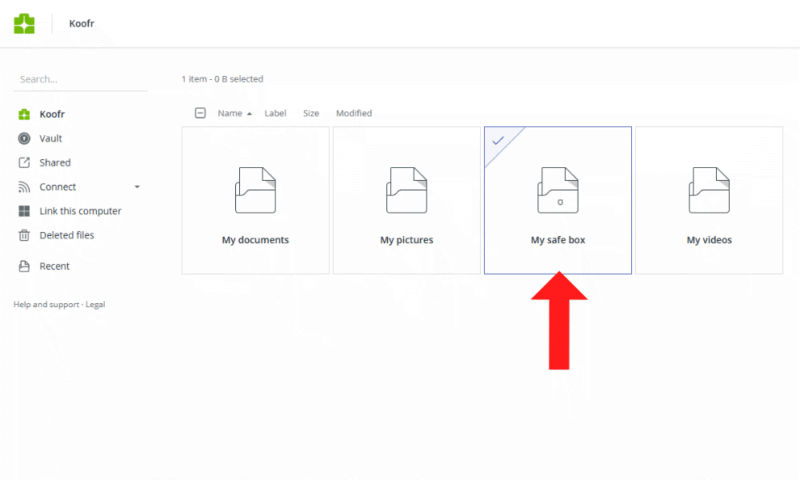Open Deleted files trash icon
Viewport: 800px width, 480px height.
click(24, 235)
